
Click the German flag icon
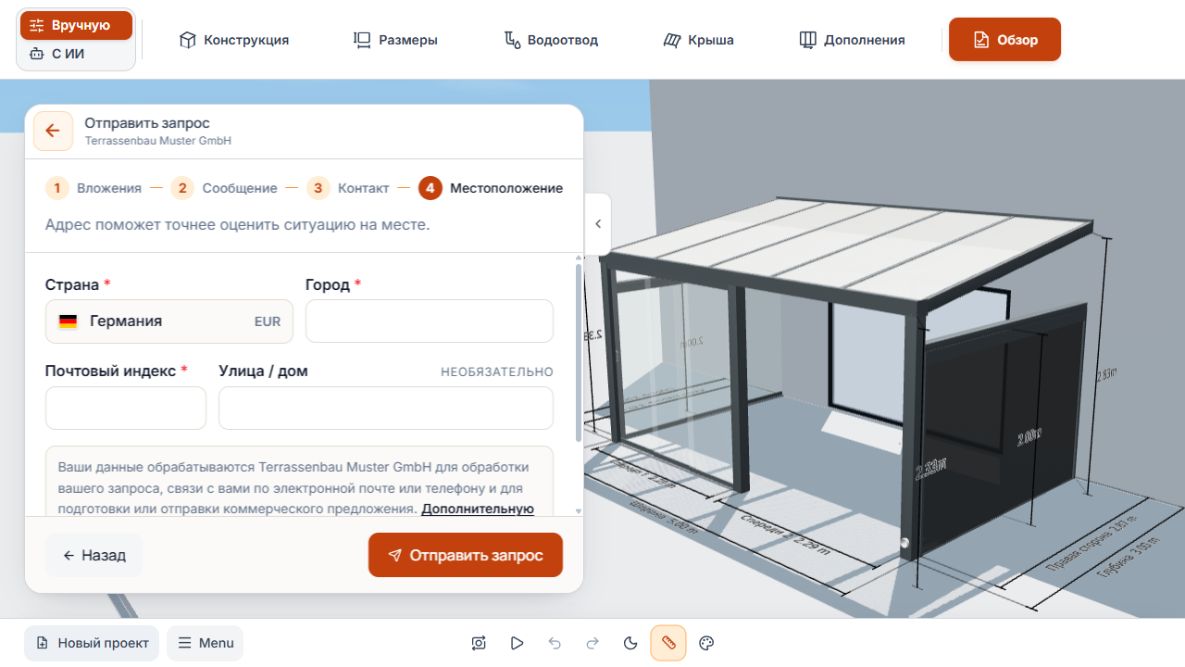pos(68,321)
